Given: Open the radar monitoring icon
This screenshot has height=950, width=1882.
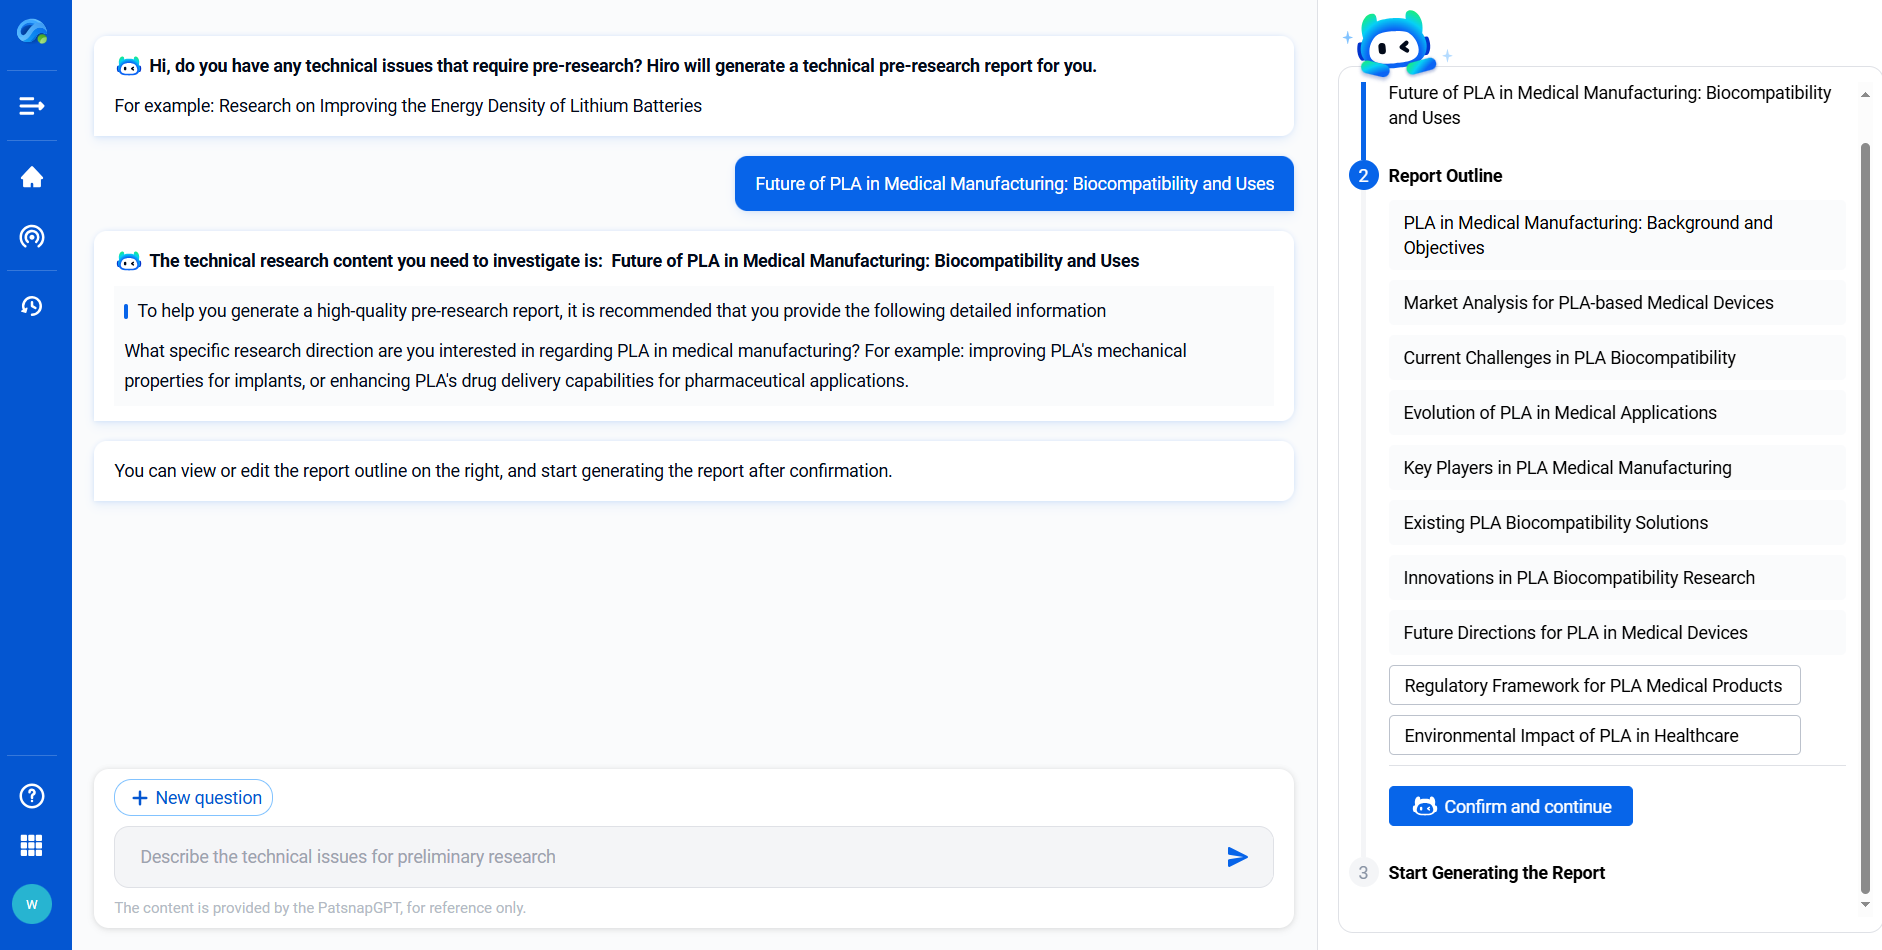Looking at the screenshot, I should pos(32,237).
